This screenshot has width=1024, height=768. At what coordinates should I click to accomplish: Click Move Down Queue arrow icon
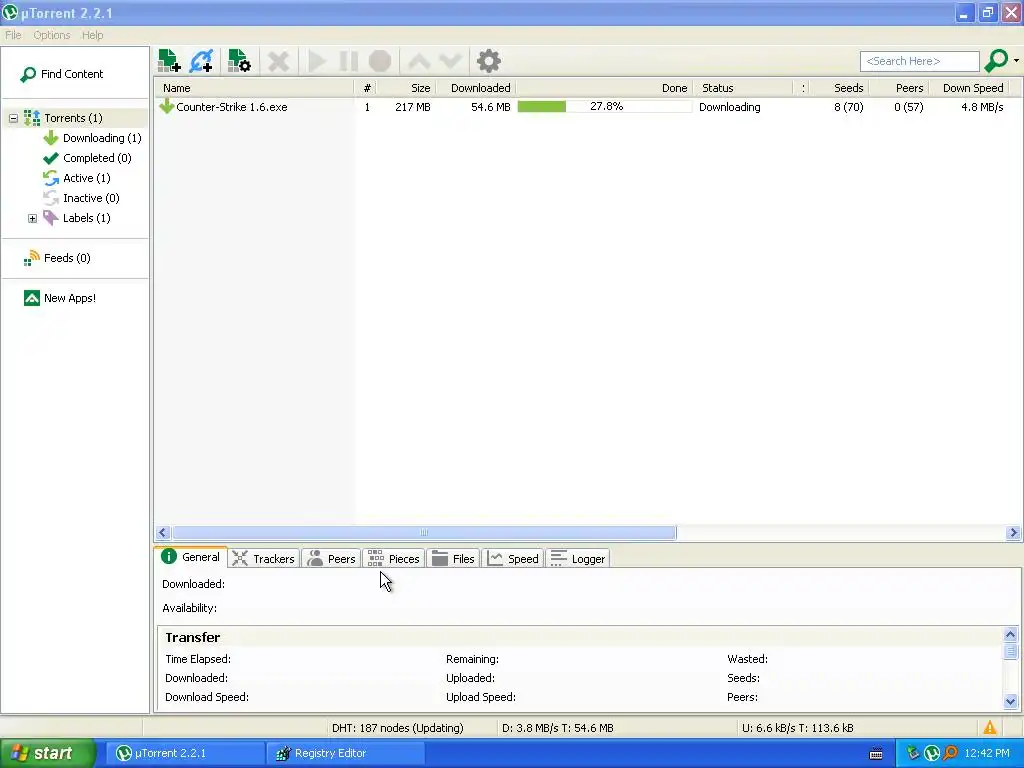(451, 61)
